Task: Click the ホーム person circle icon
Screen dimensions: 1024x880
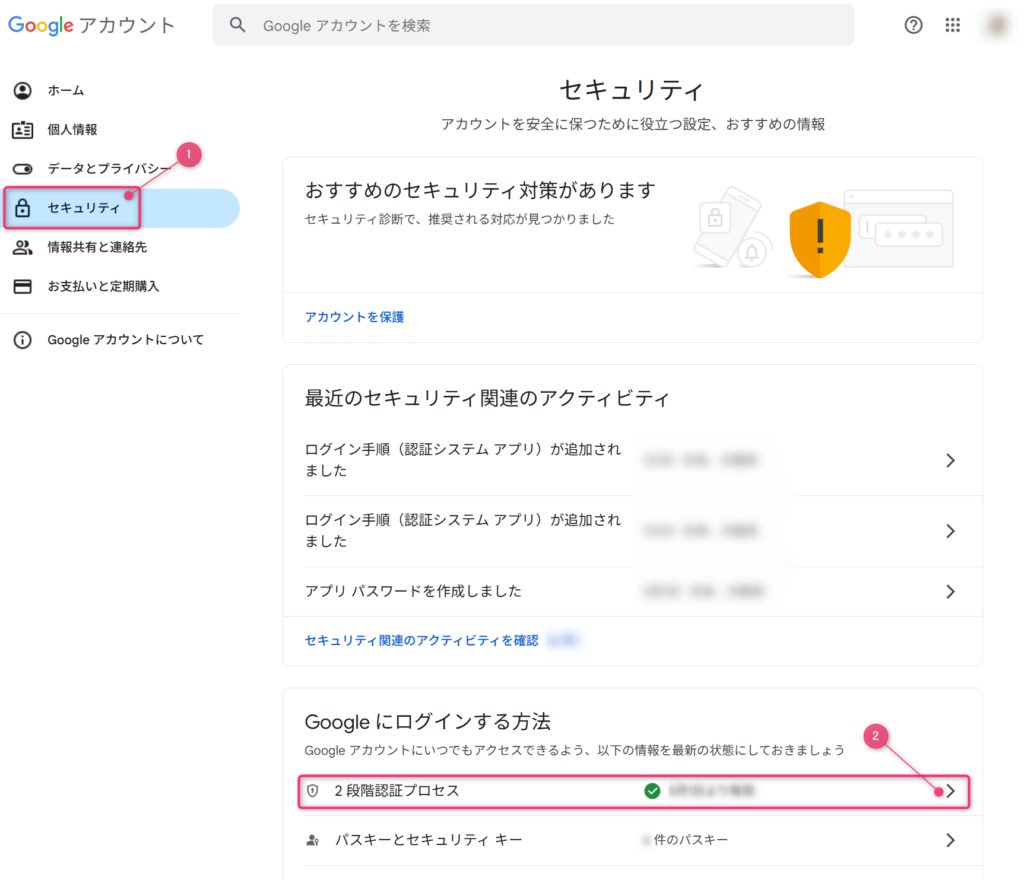Action: pyautogui.click(x=23, y=91)
